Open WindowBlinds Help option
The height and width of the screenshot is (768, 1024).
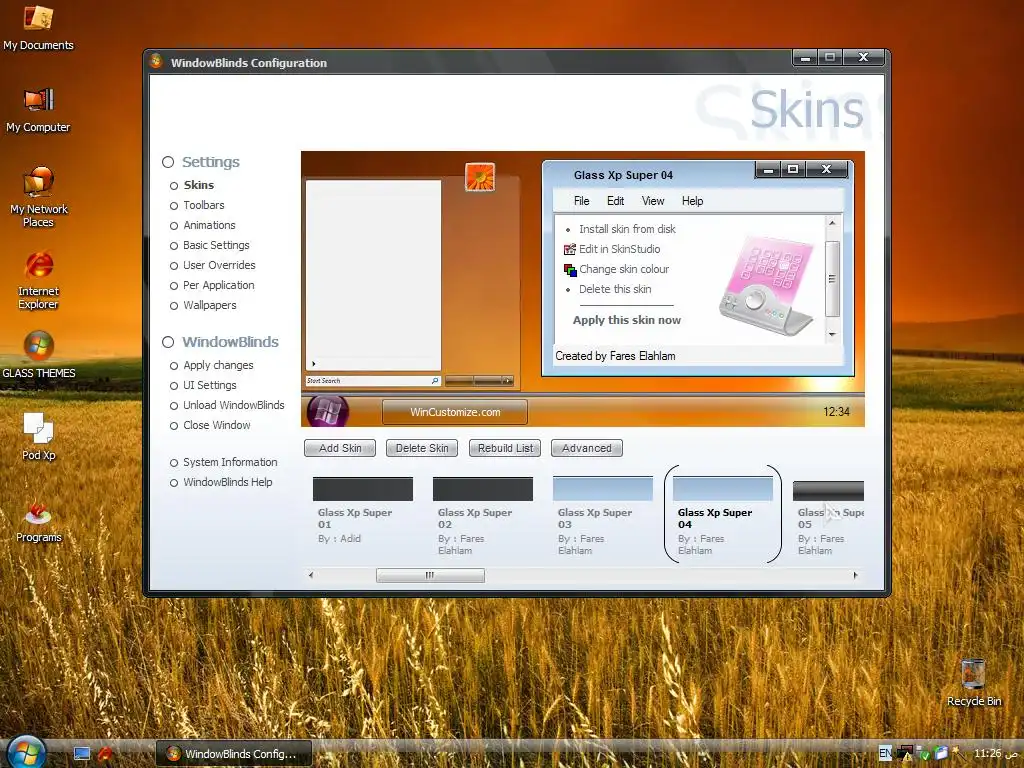tap(221, 483)
